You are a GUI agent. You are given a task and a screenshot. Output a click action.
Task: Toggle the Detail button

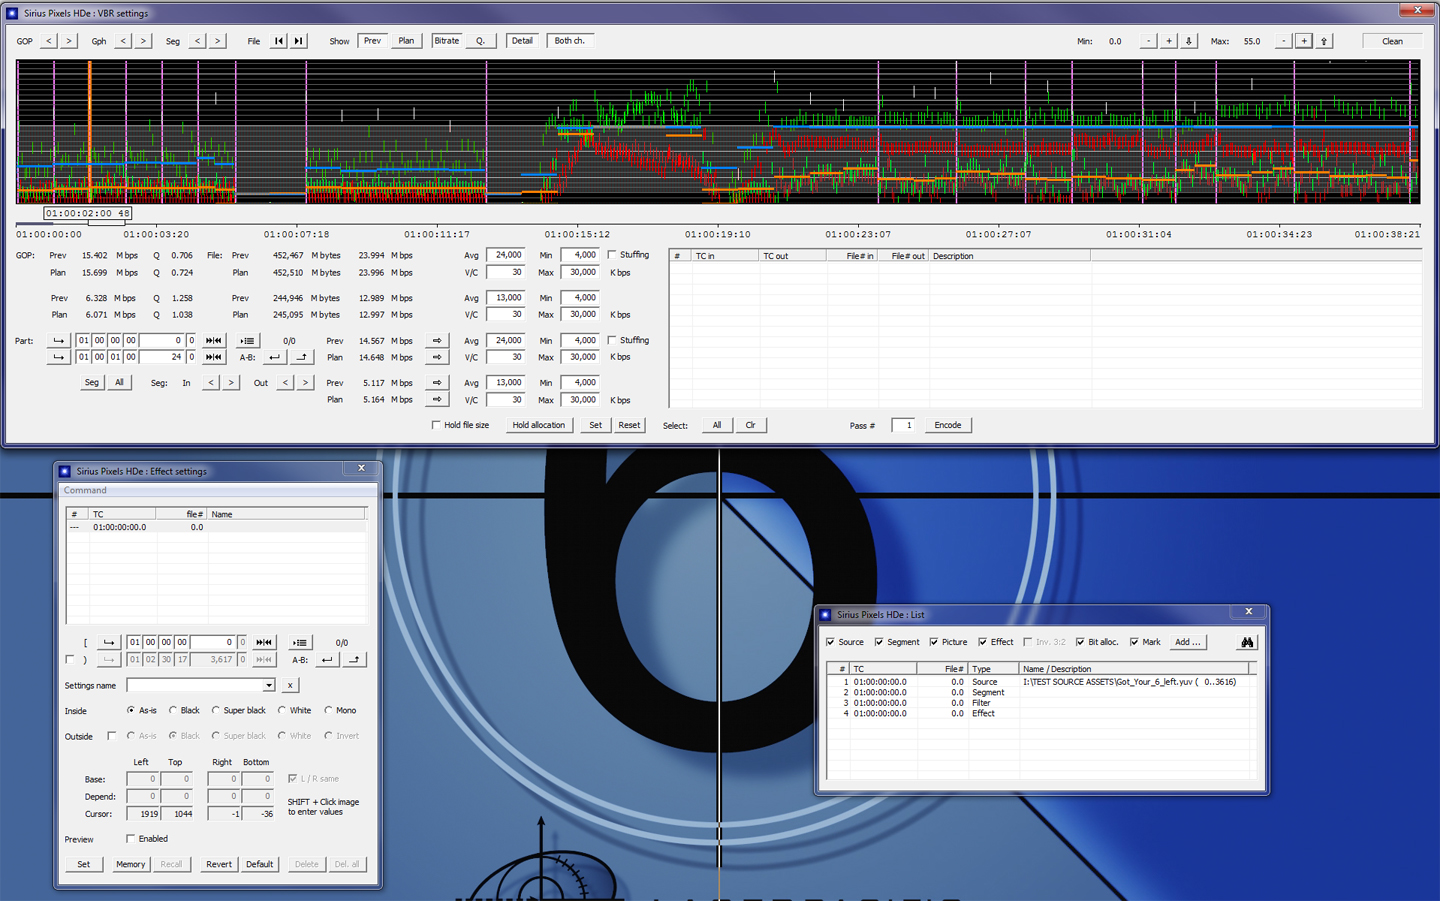(x=522, y=41)
